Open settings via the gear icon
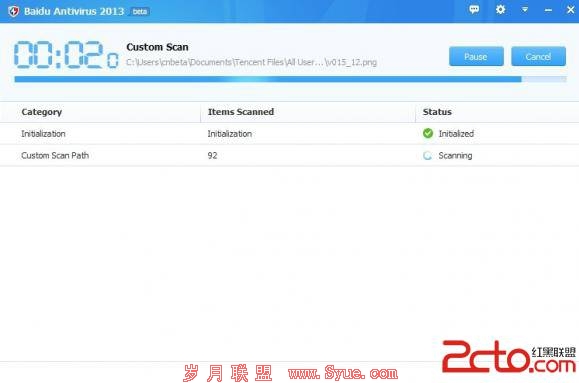This screenshot has width=579, height=383. pos(500,10)
